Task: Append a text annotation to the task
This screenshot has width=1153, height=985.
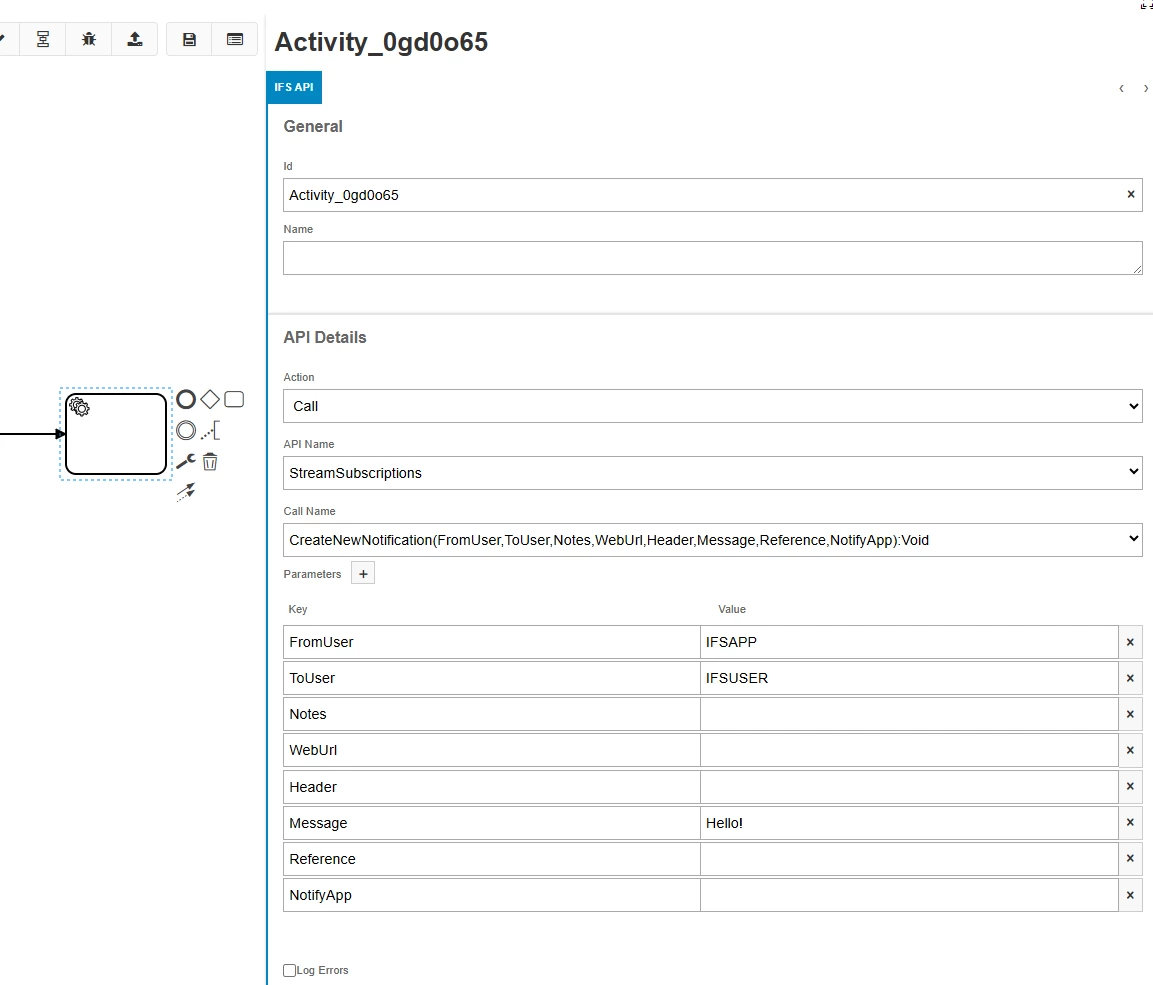Action: pos(210,431)
